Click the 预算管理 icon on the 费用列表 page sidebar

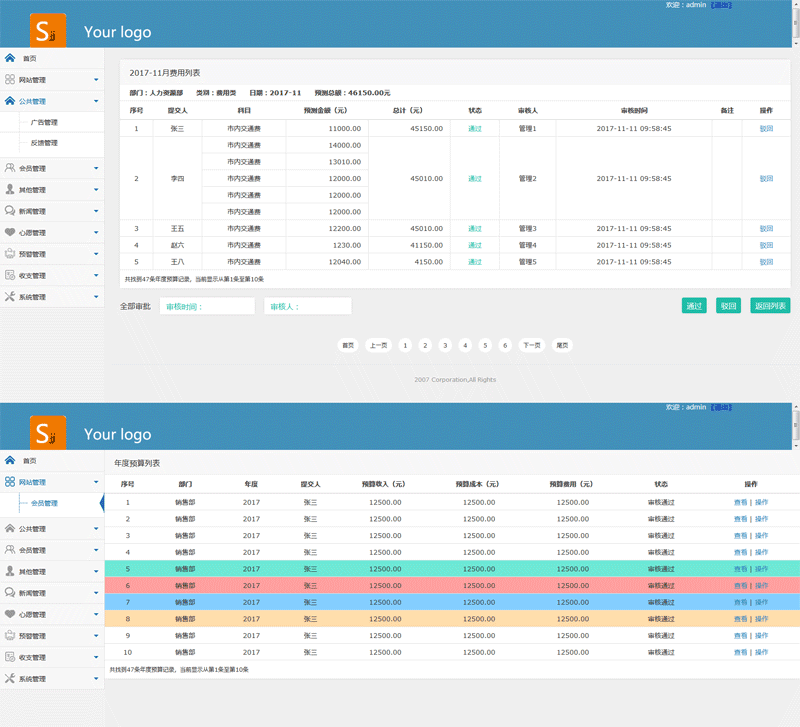(x=10, y=254)
